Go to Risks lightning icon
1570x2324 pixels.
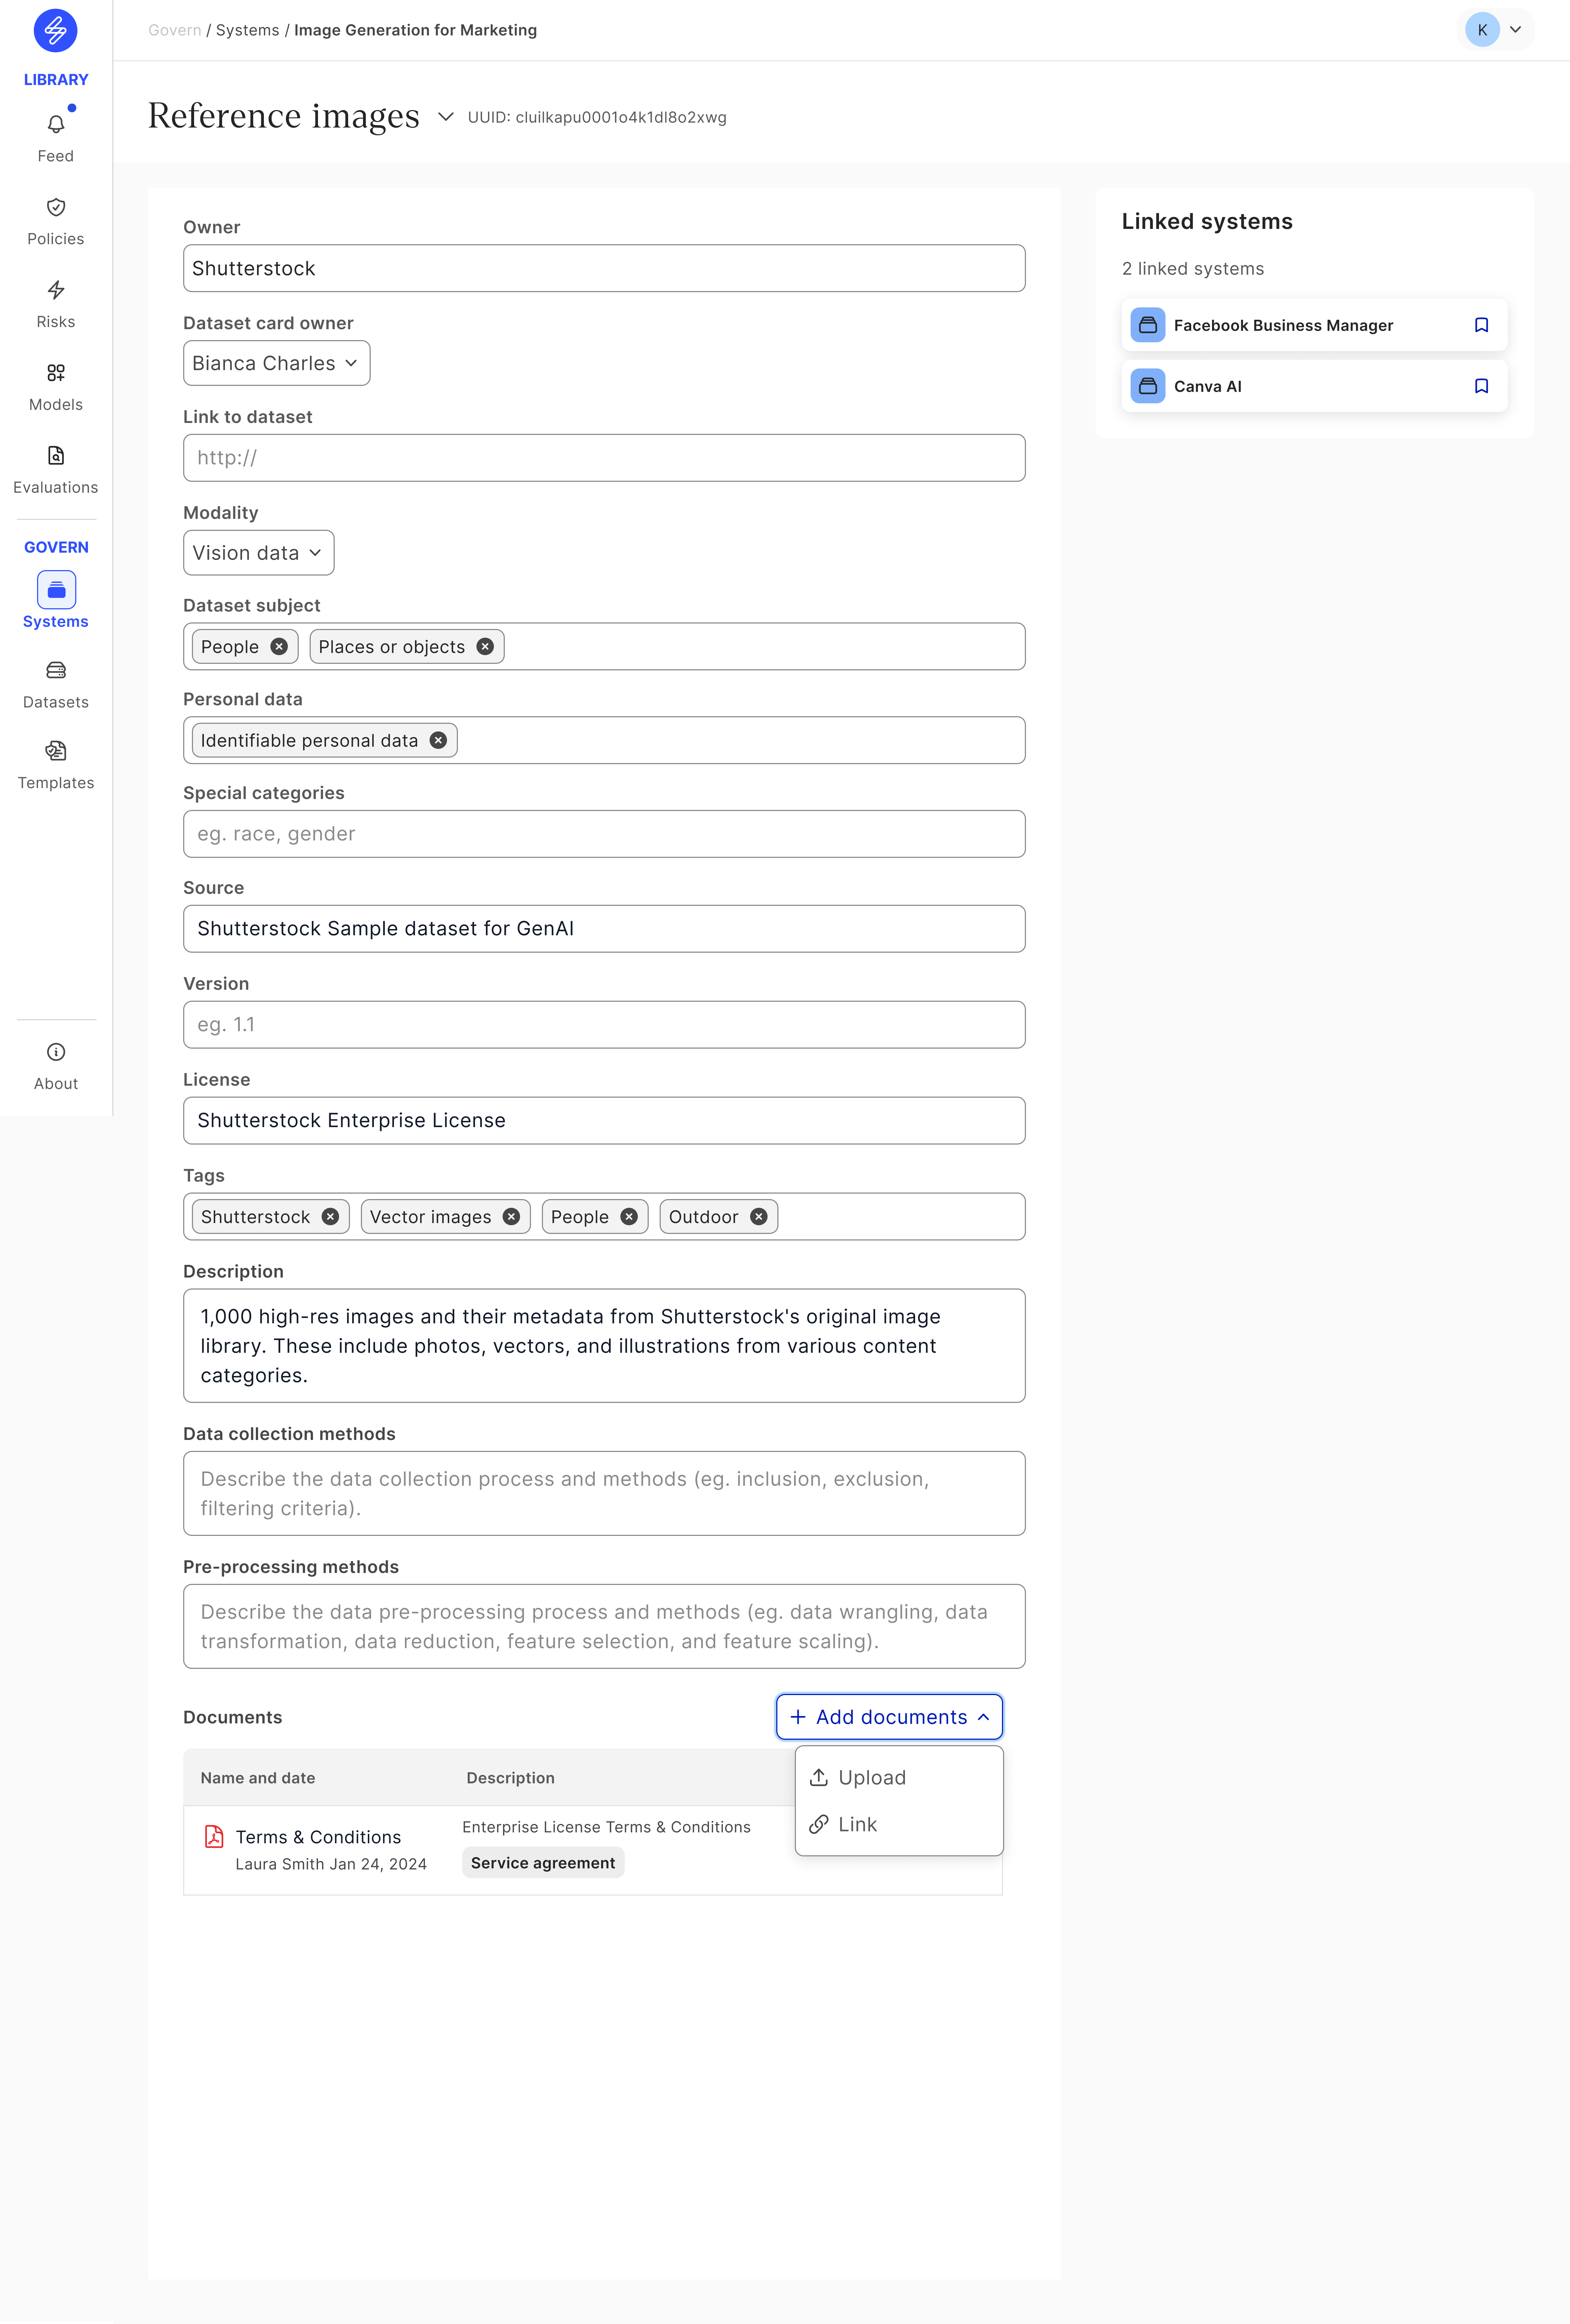pos(56,290)
